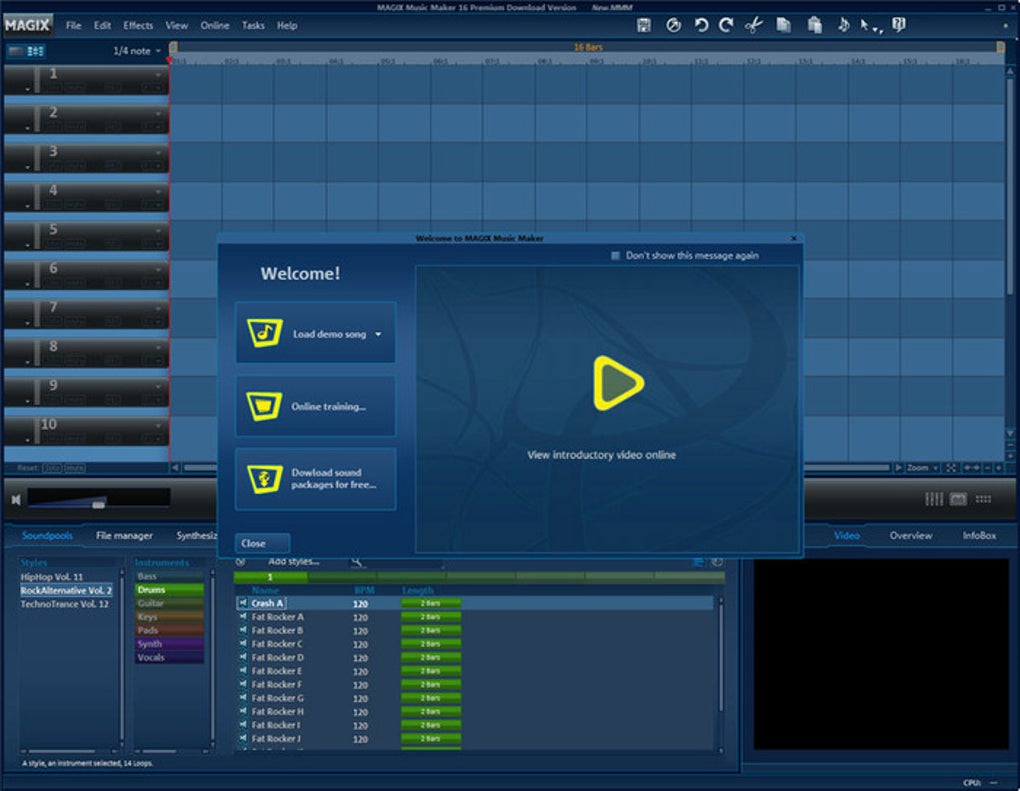Click the dotted grid icon in transport bar

coord(983,499)
